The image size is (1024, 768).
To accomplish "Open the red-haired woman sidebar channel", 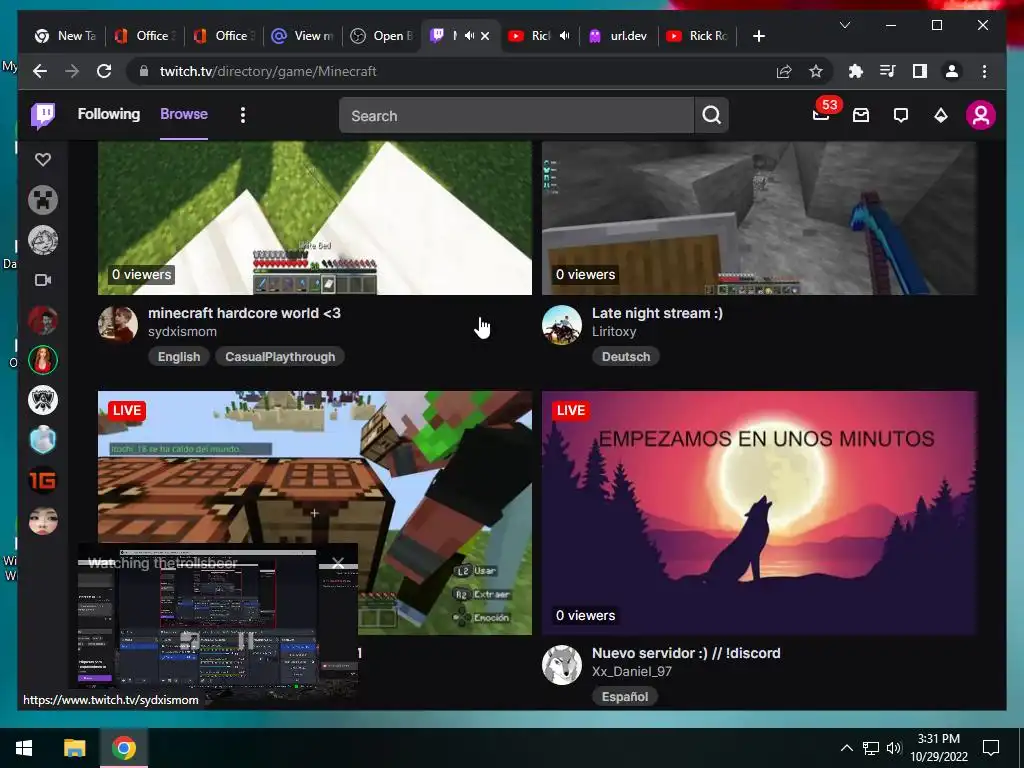I will (x=43, y=360).
